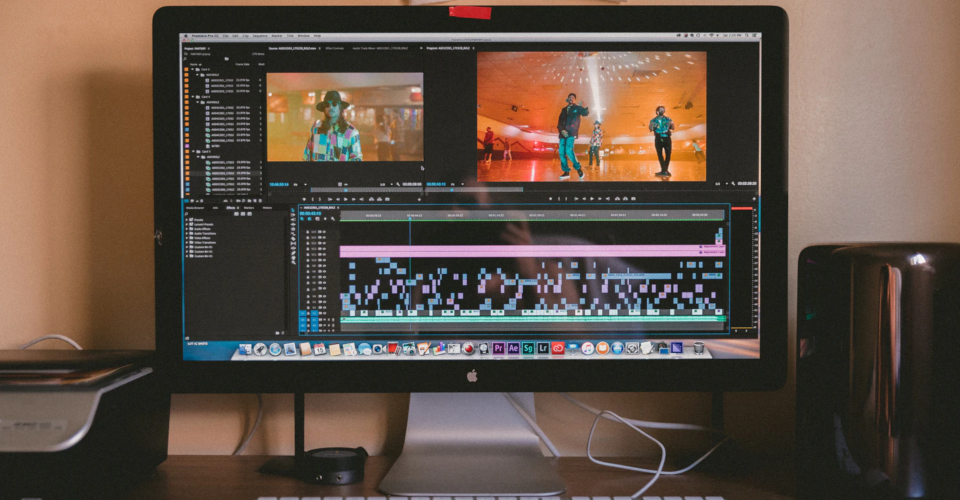Screen dimensions: 960x500
Task: Select the Pen tool
Action: tap(293, 253)
